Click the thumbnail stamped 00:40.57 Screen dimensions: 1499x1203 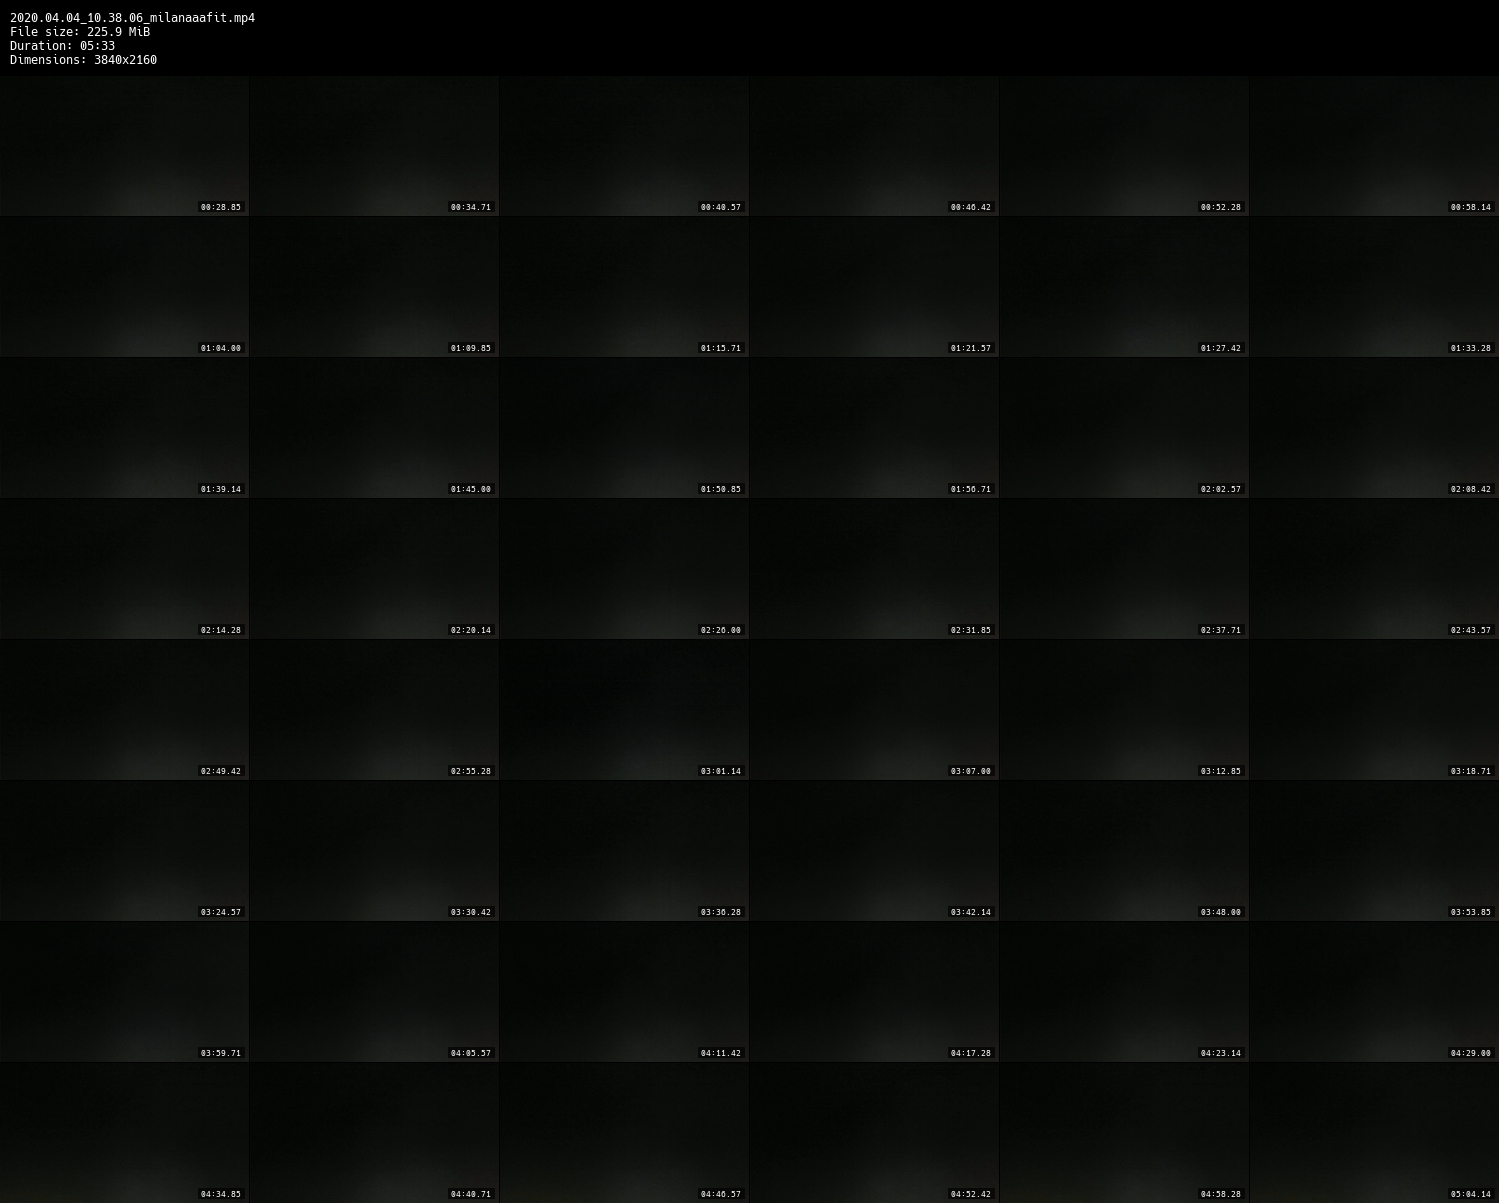[624, 146]
